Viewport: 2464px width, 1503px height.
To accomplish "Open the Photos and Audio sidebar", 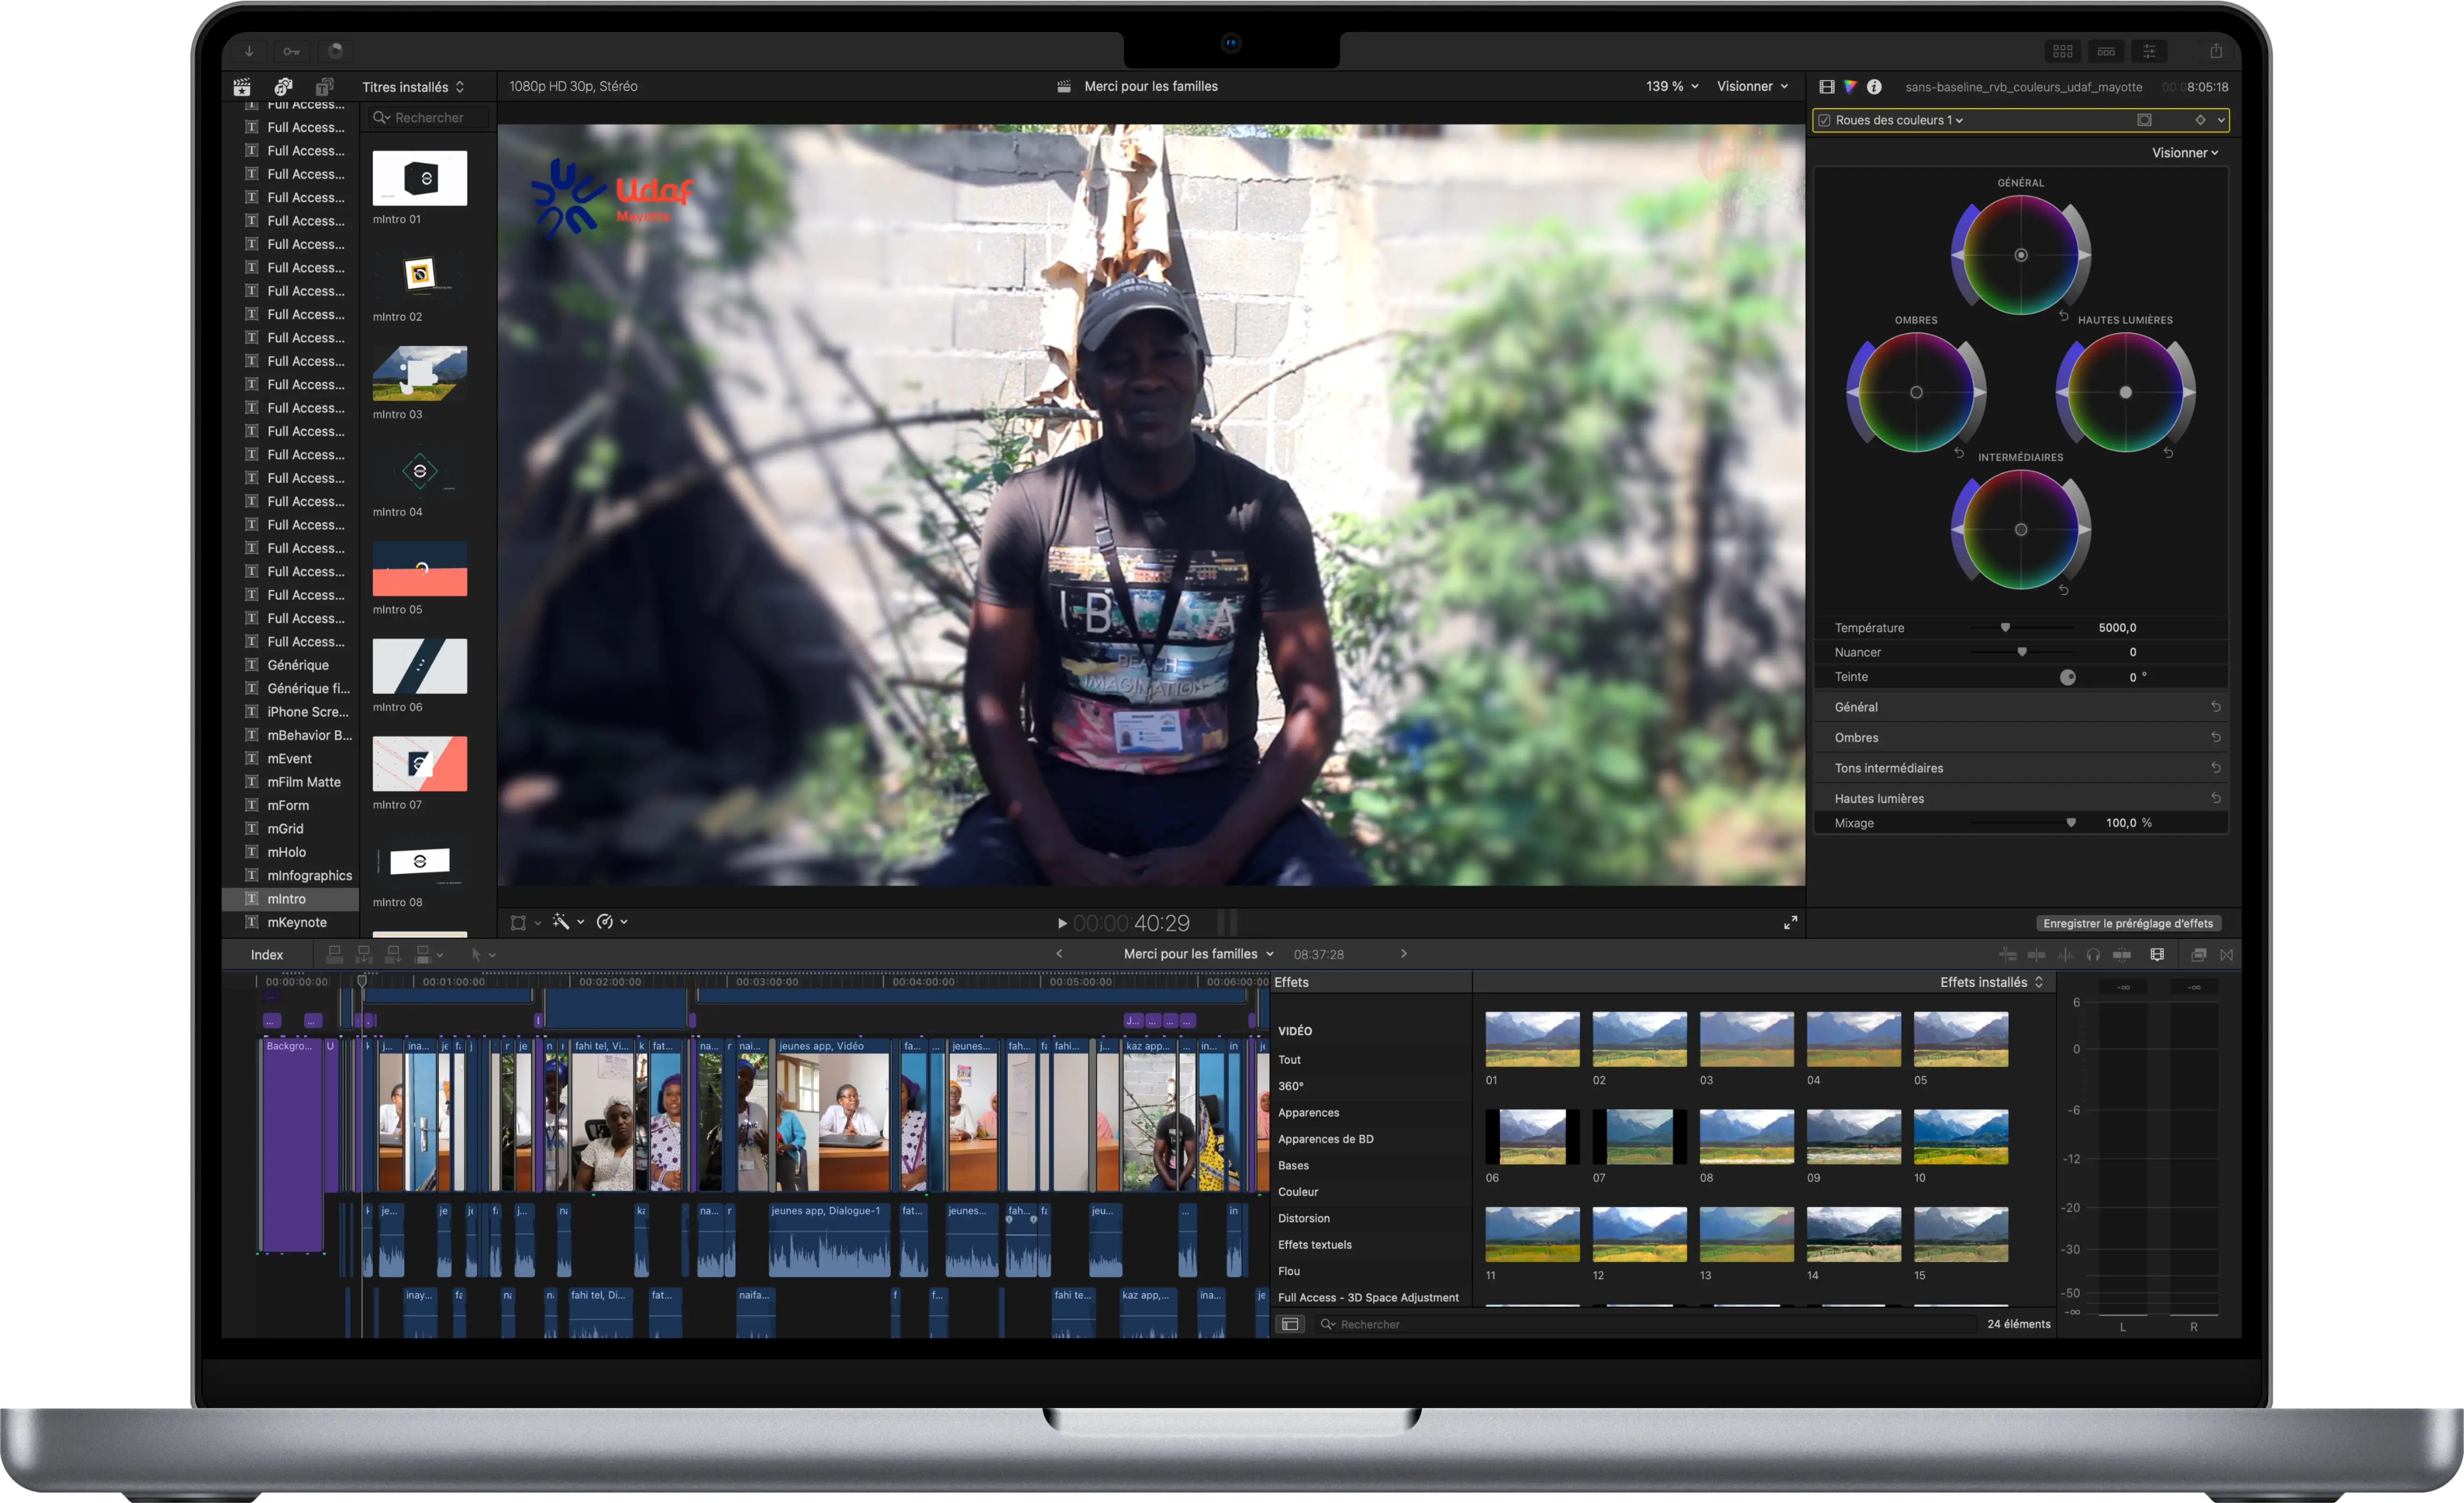I will 283,87.
